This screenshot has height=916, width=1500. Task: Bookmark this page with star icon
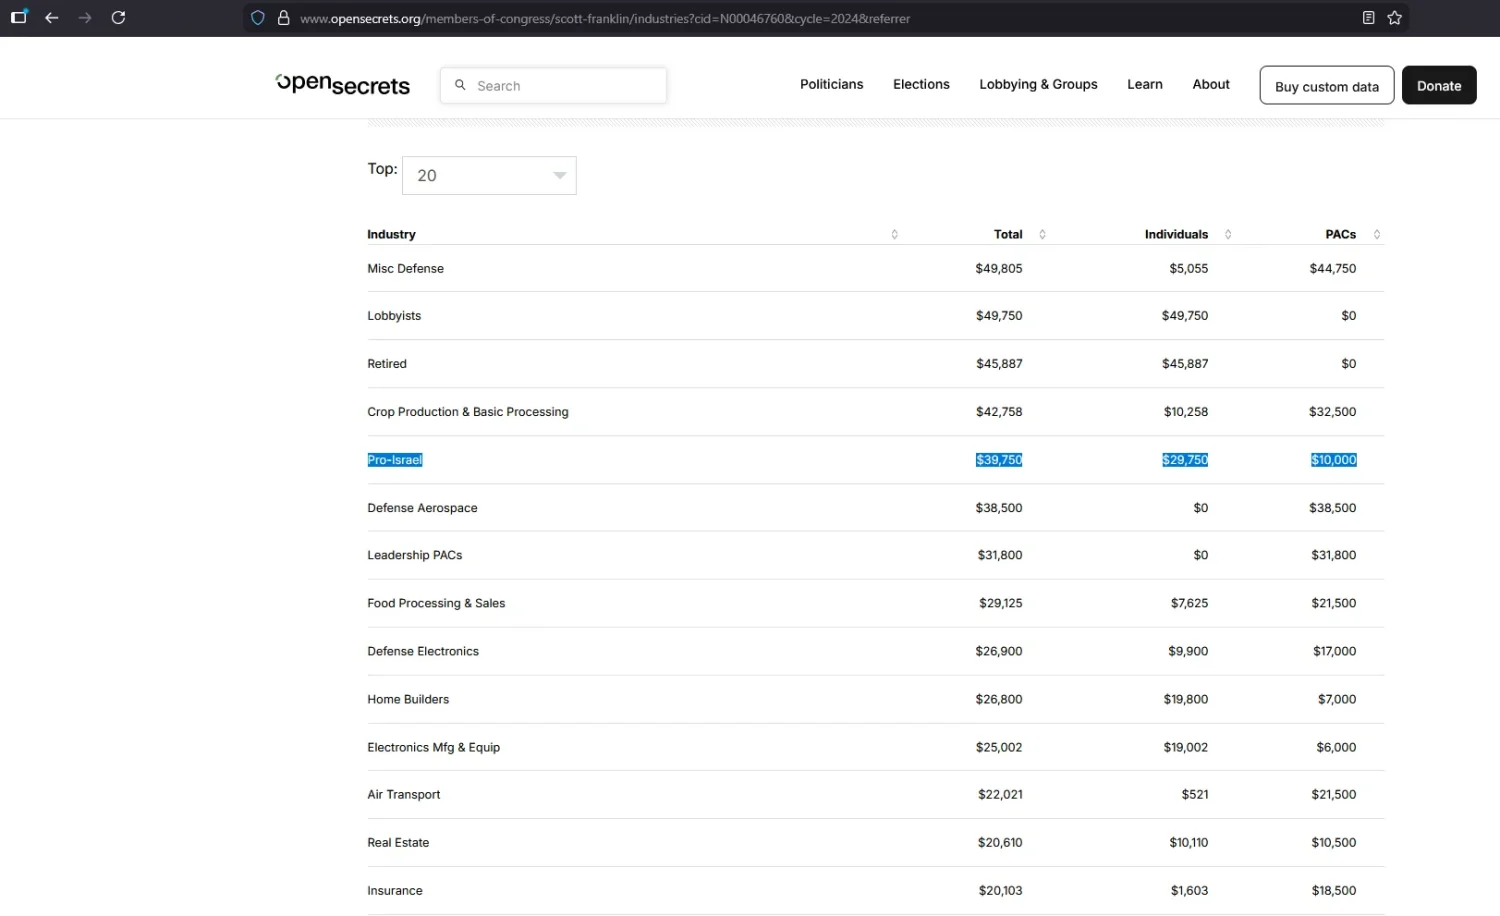click(x=1395, y=18)
